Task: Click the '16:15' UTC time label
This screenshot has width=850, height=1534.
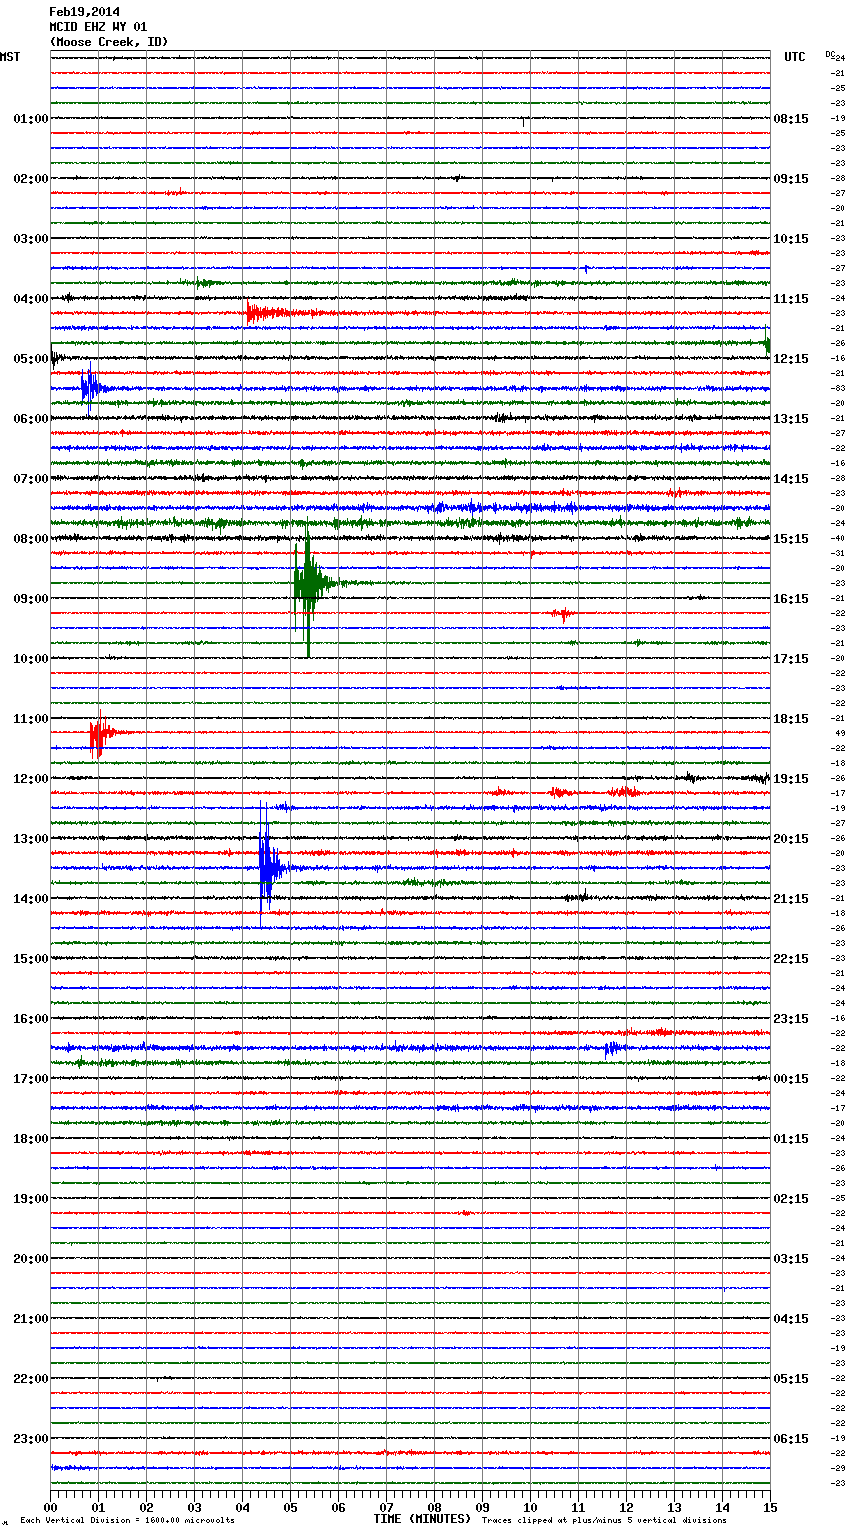Action: pos(791,599)
